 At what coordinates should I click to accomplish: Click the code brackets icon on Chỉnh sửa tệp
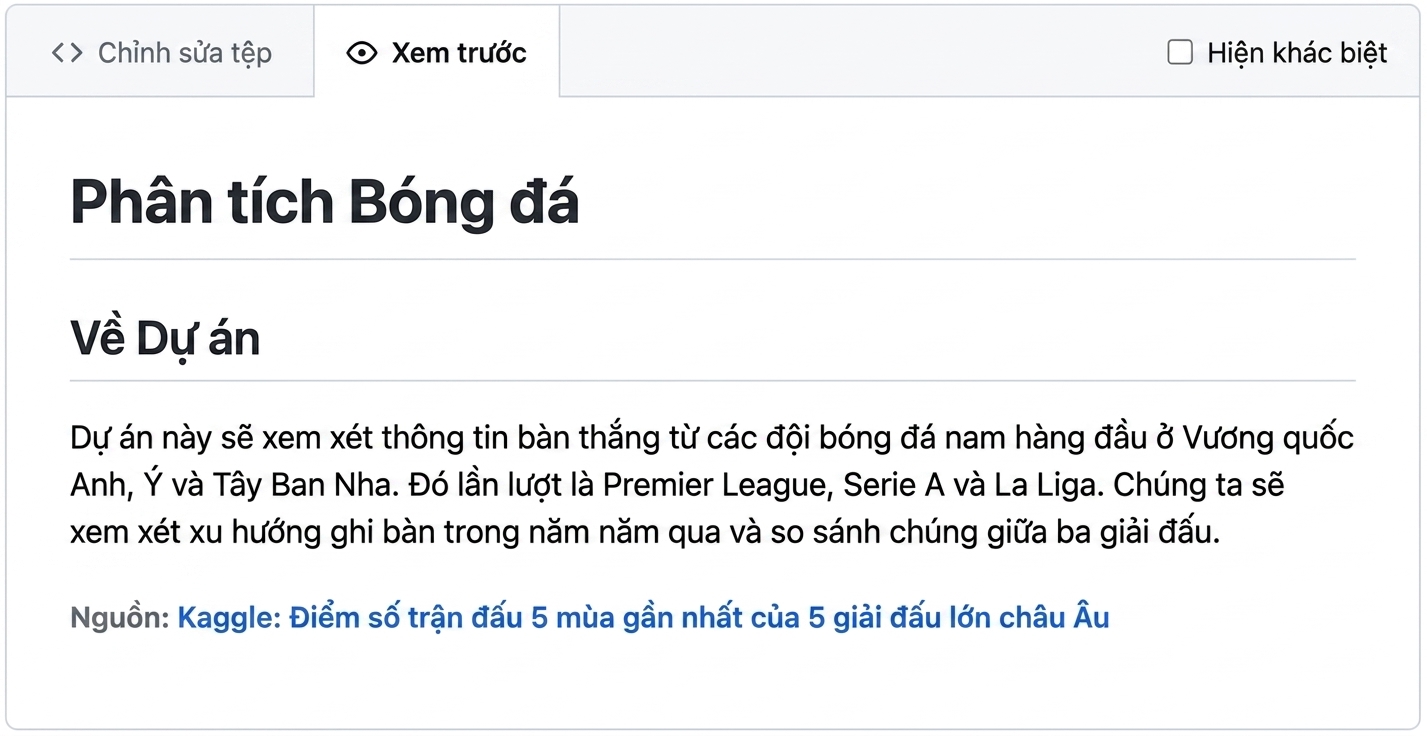tap(67, 53)
